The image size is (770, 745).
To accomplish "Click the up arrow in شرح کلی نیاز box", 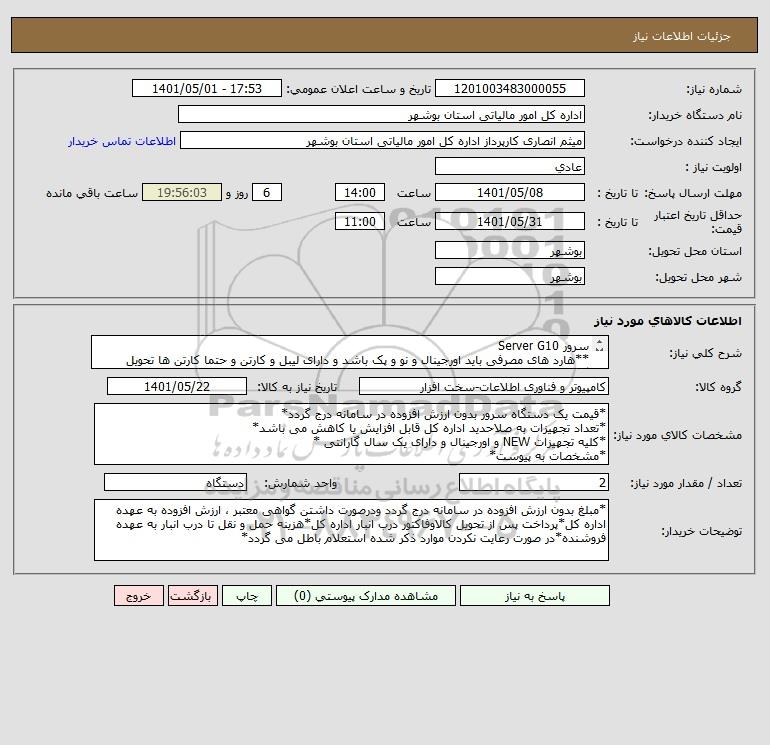I will [x=599, y=342].
